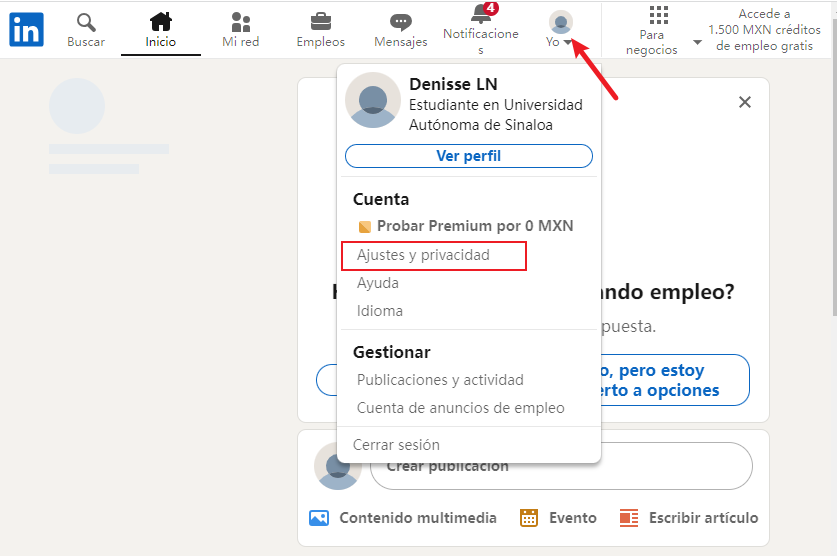Viewport: 837px width, 556px height.
Task: Click the Escribir artículo option
Action: click(x=689, y=518)
